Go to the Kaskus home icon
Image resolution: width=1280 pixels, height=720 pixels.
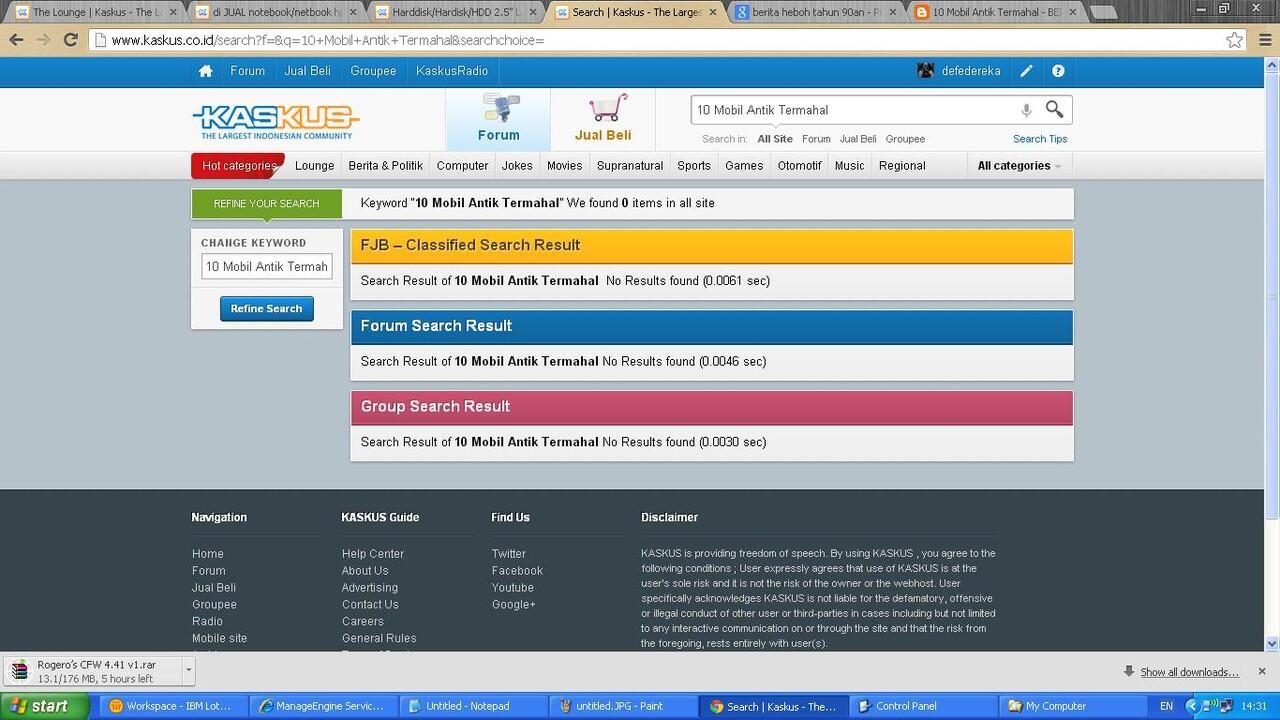tap(205, 71)
